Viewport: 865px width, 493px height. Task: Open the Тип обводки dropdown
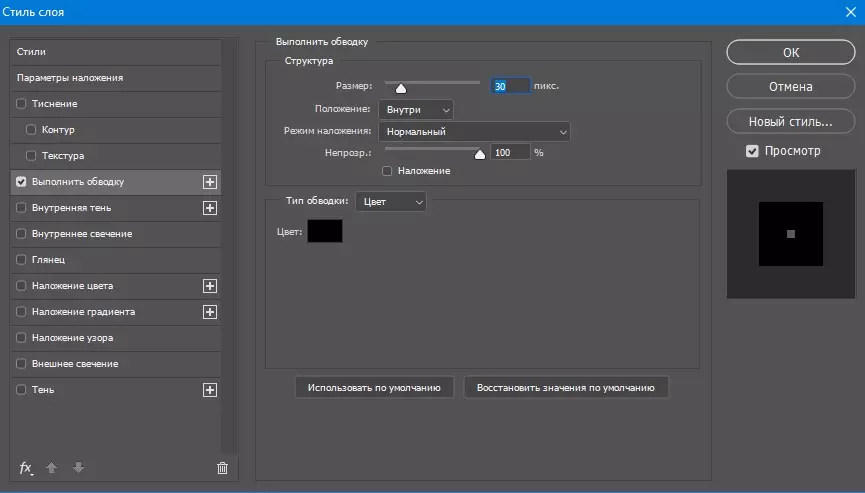pos(391,202)
